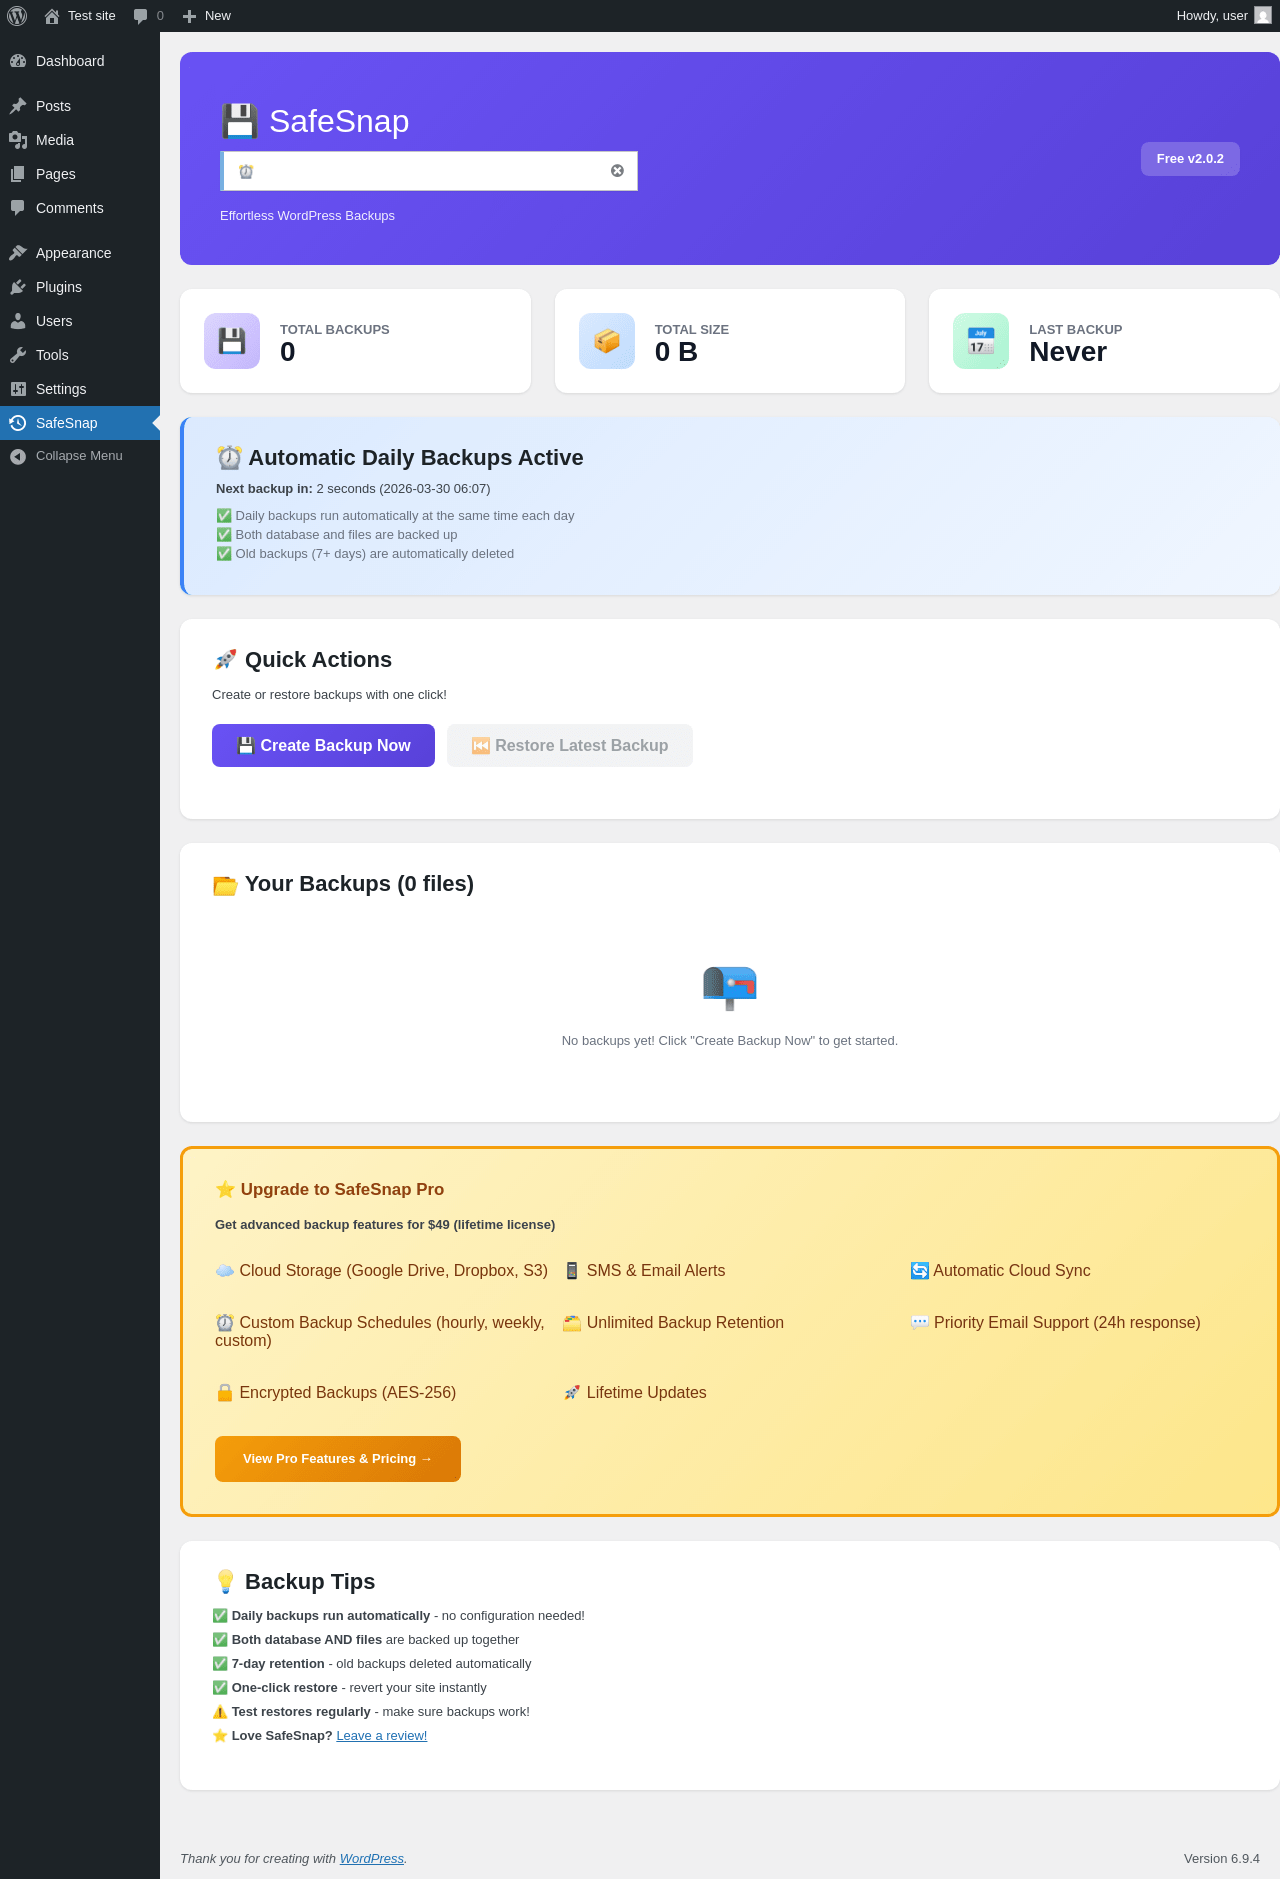Click the SafeSnap backup clock icon in sidebar
Viewport: 1280px width, 1879px height.
[18, 423]
